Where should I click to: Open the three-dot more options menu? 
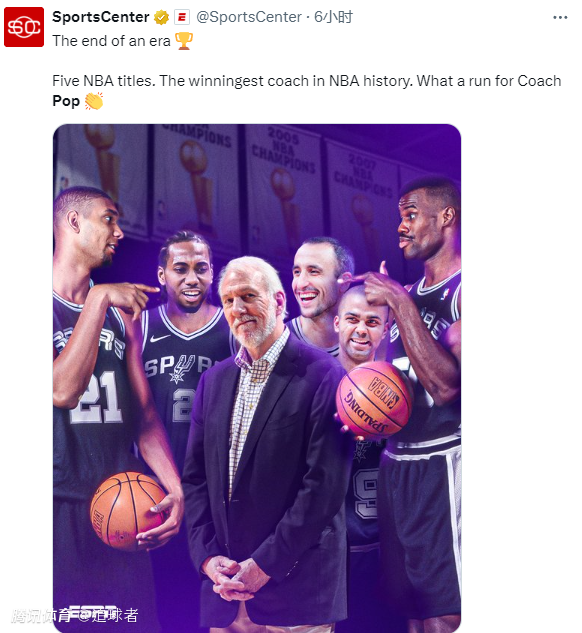[560, 17]
